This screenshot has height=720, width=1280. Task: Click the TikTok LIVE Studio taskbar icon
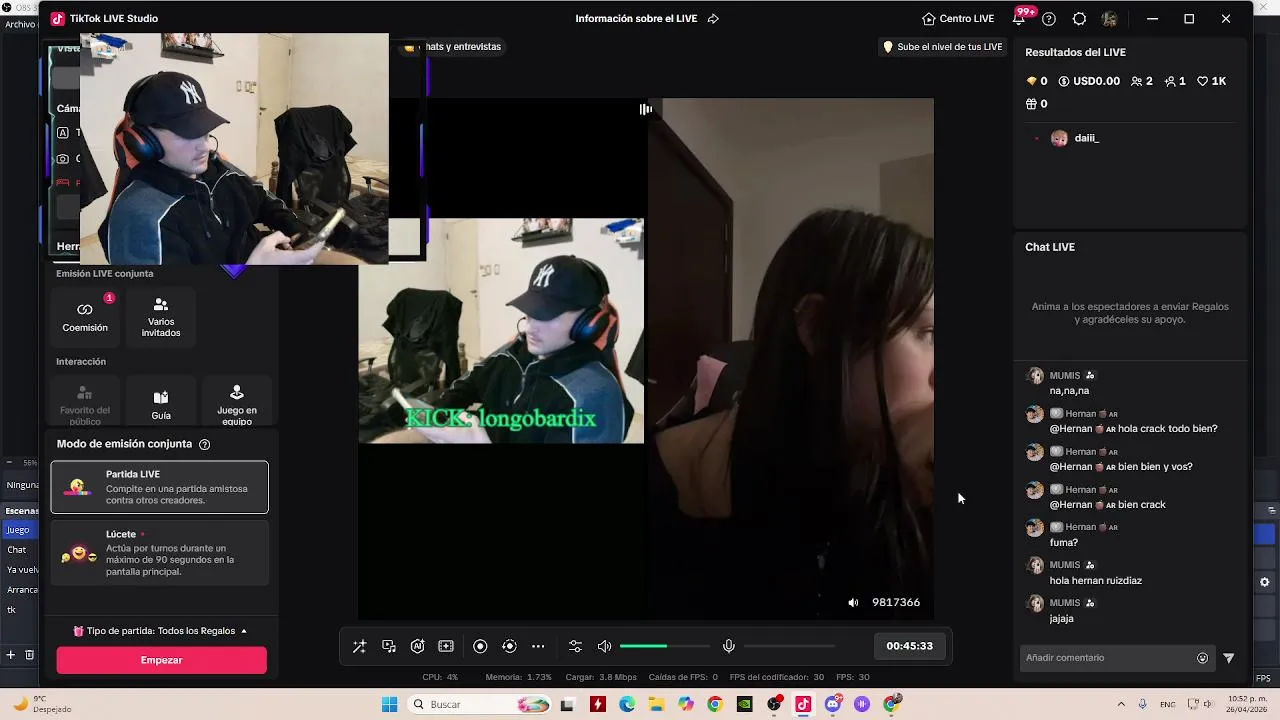[x=803, y=704]
